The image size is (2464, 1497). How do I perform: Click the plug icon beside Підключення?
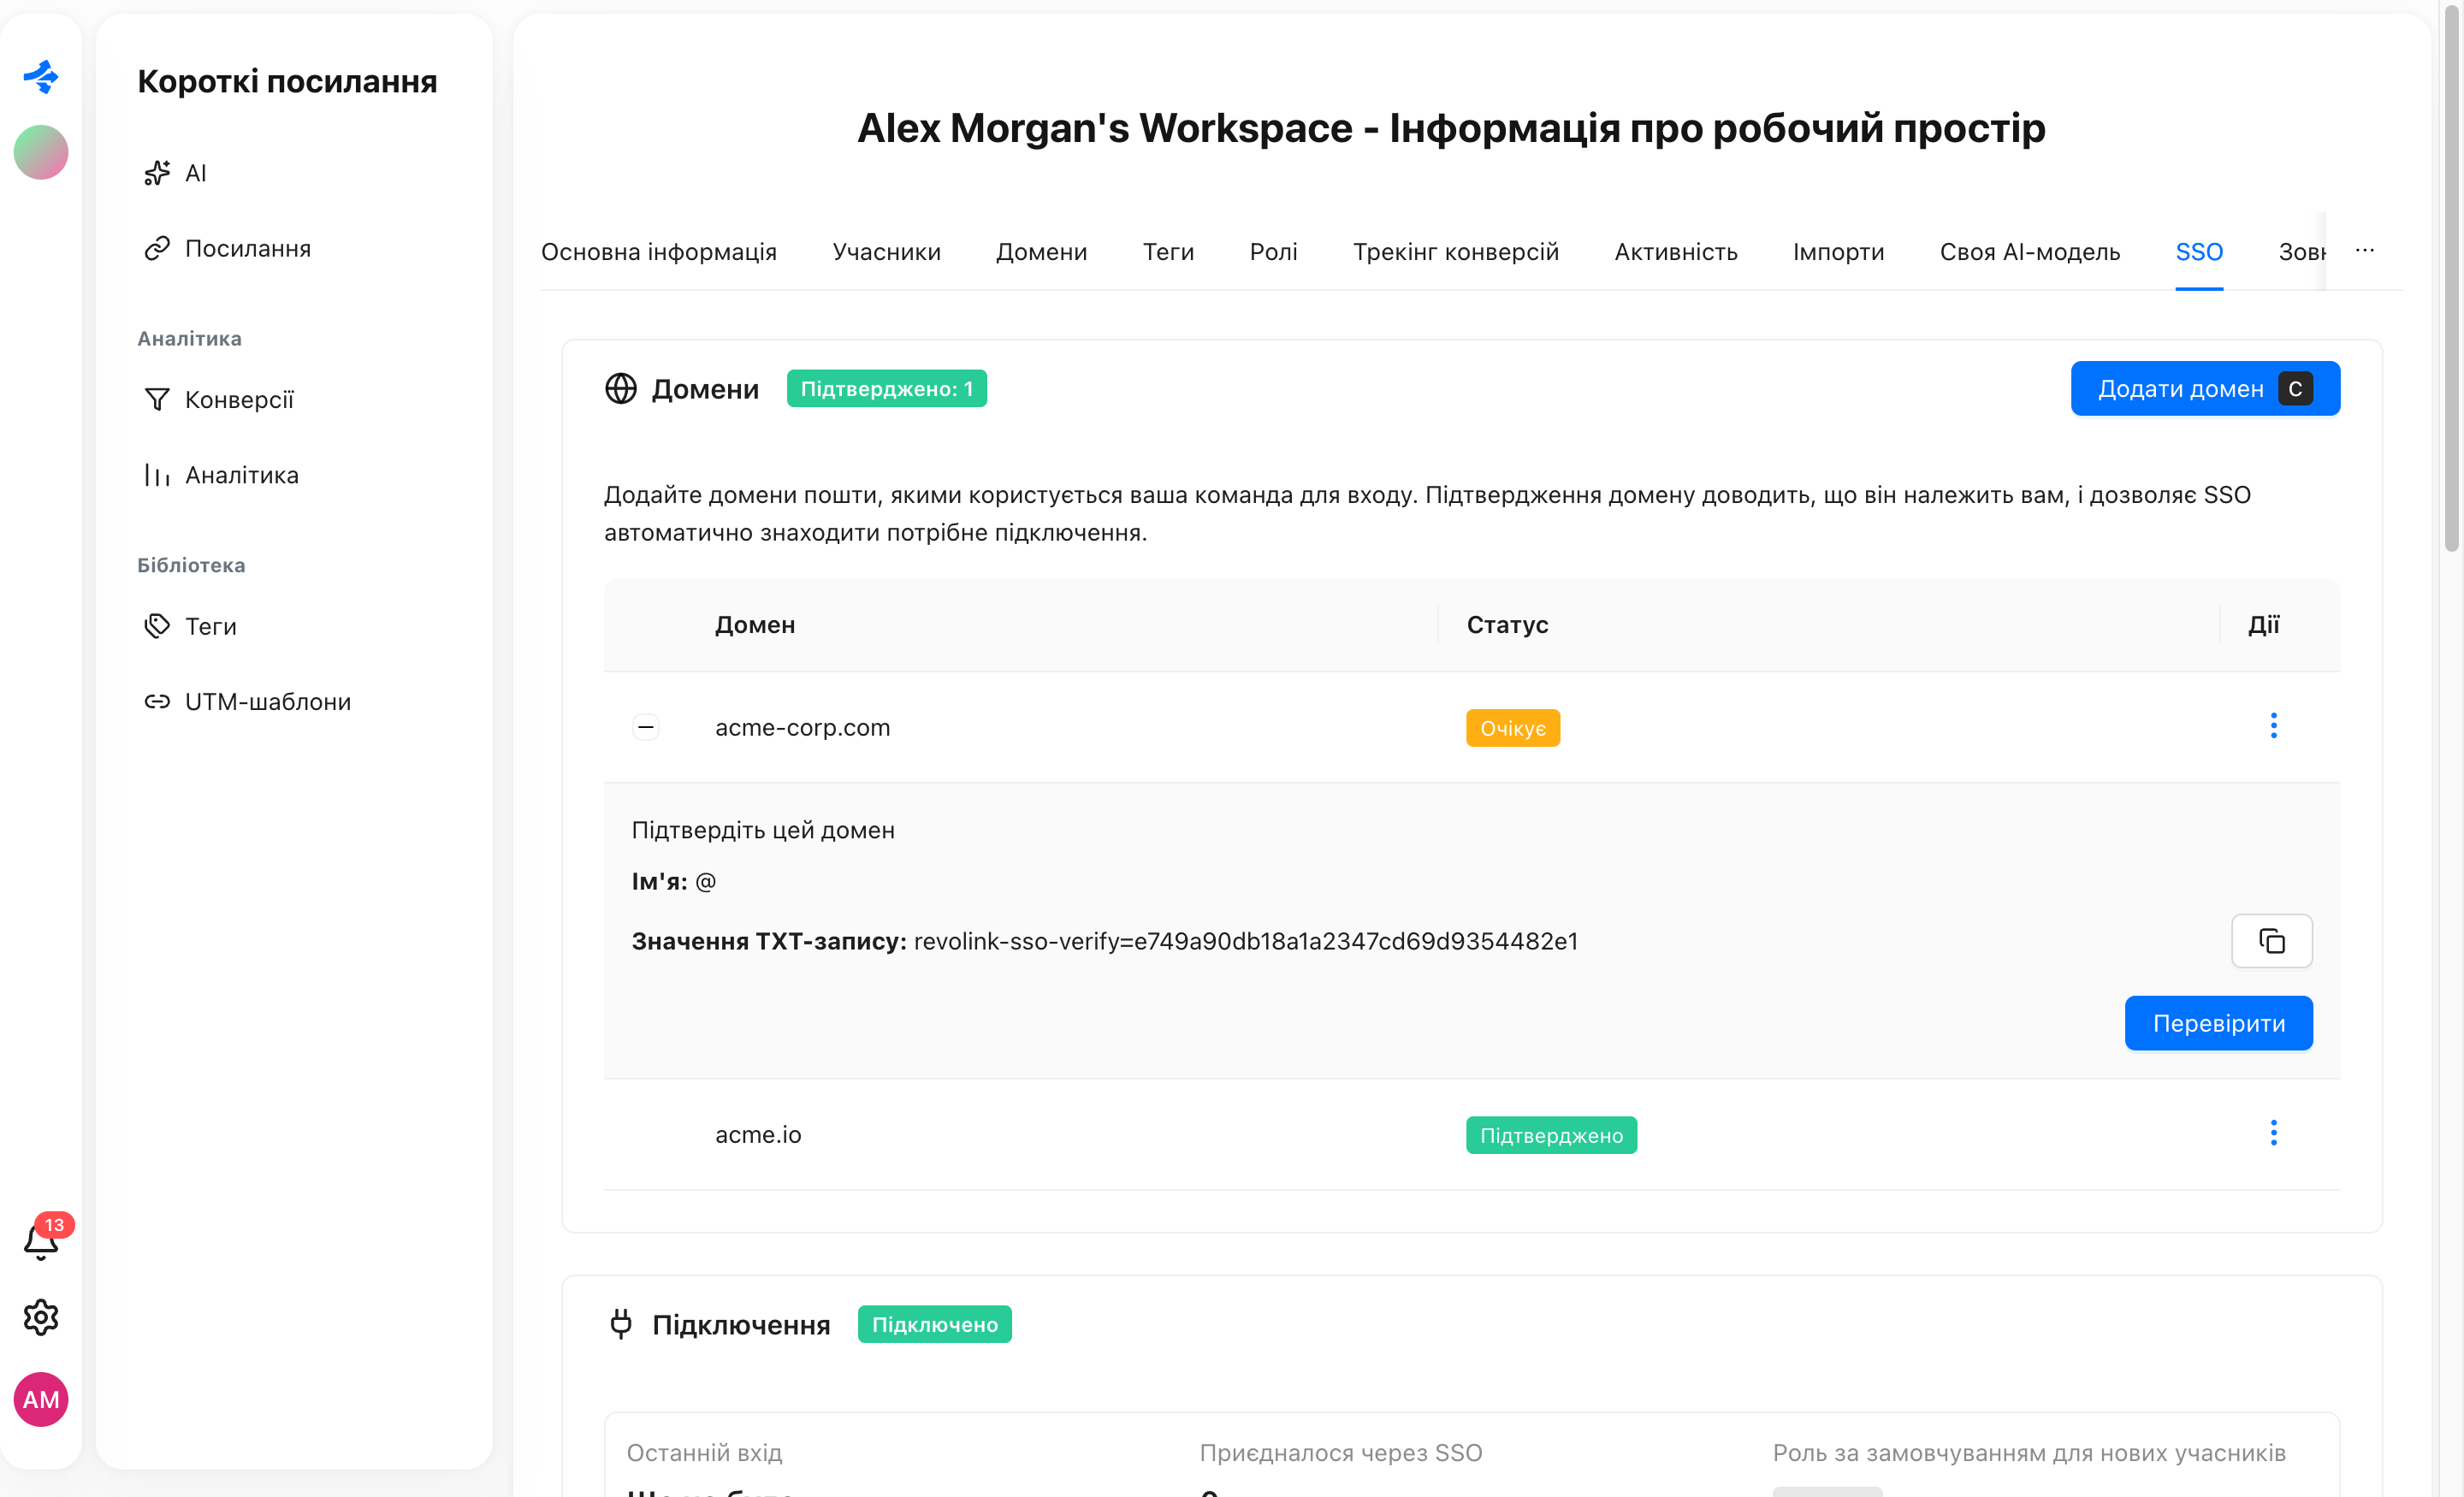(x=621, y=1324)
